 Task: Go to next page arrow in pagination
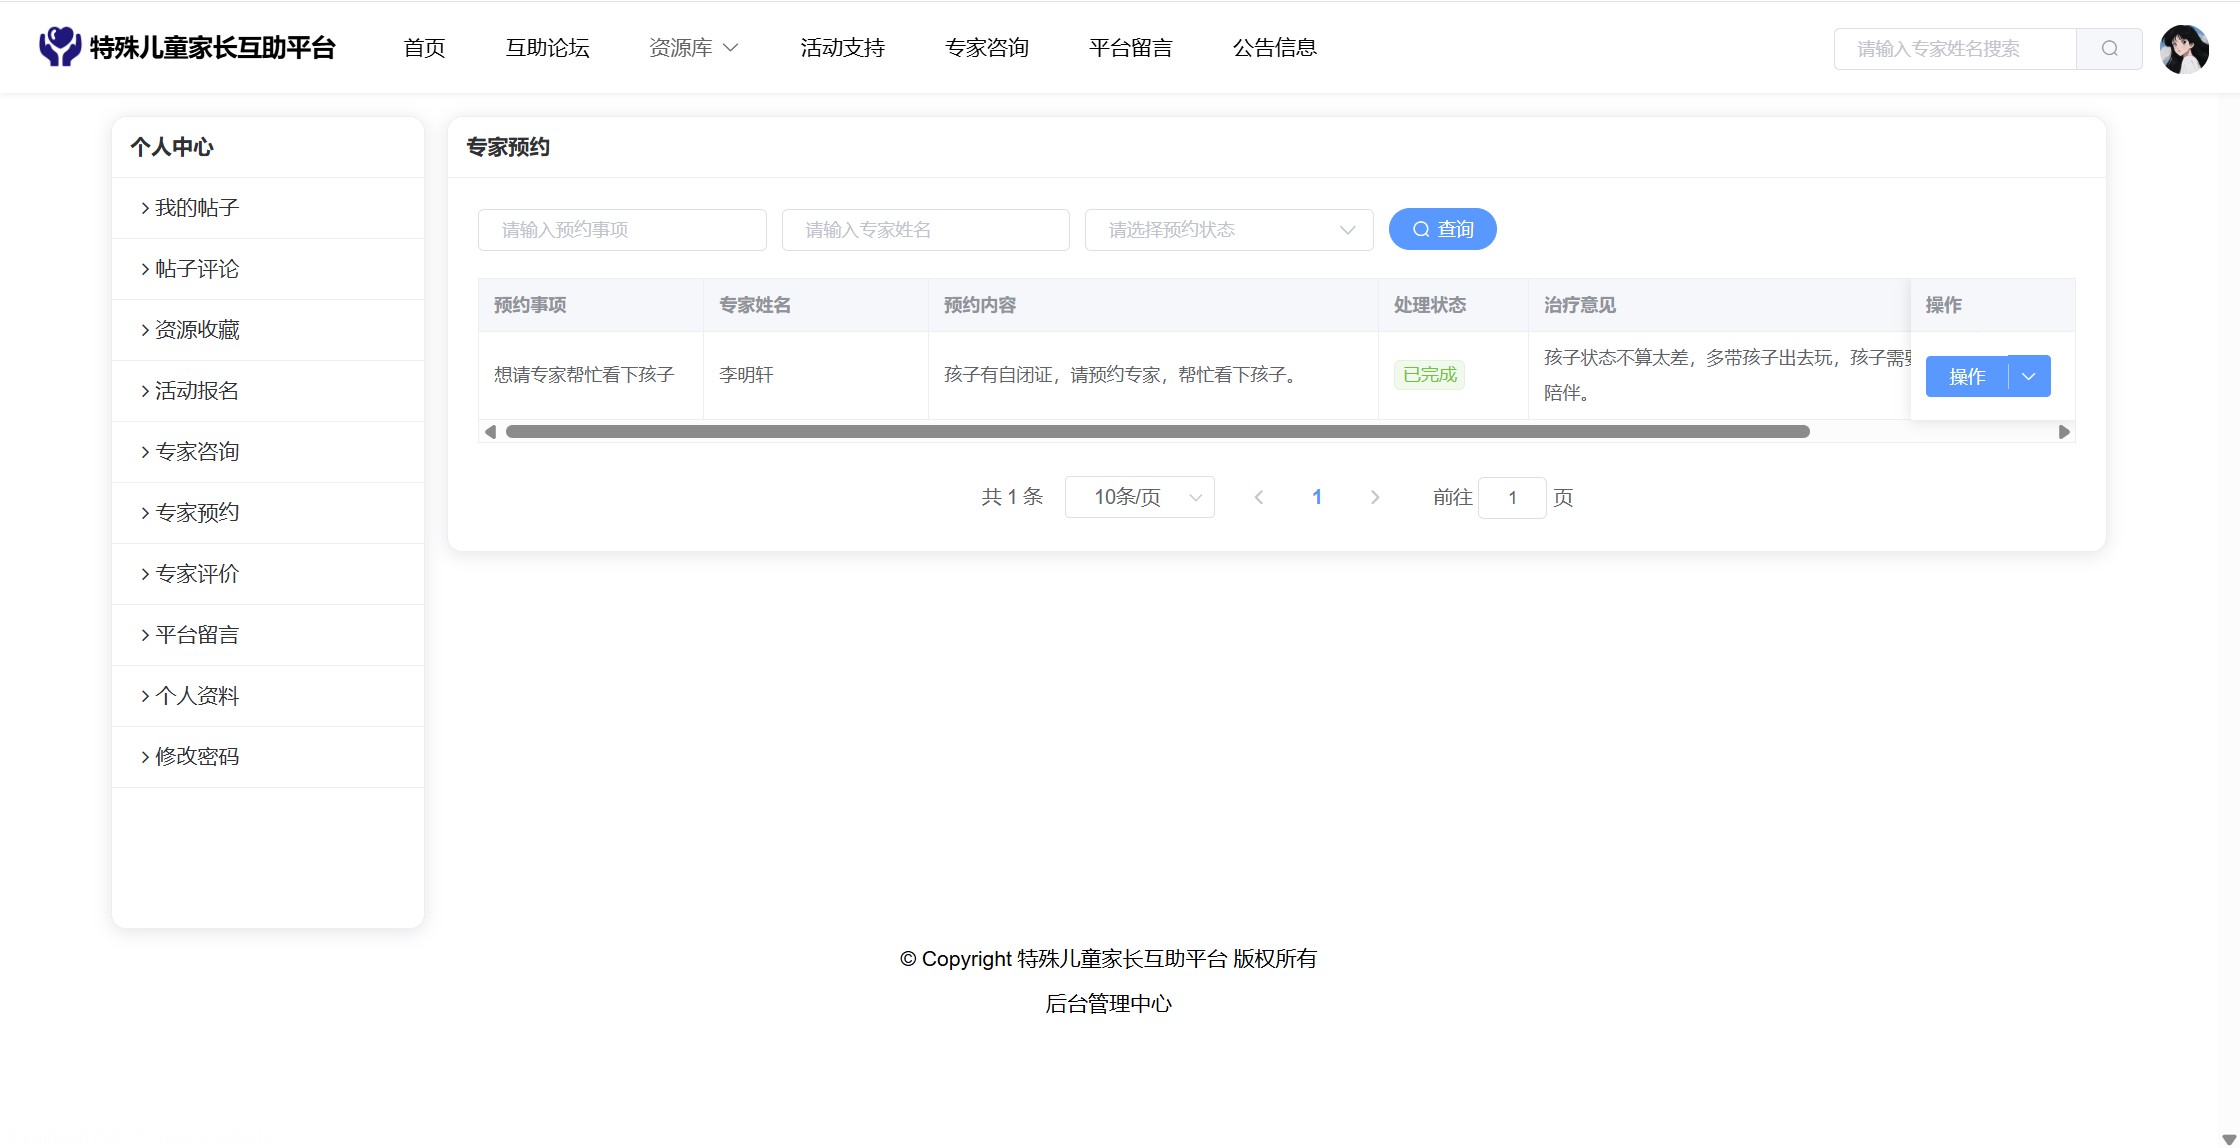point(1375,497)
